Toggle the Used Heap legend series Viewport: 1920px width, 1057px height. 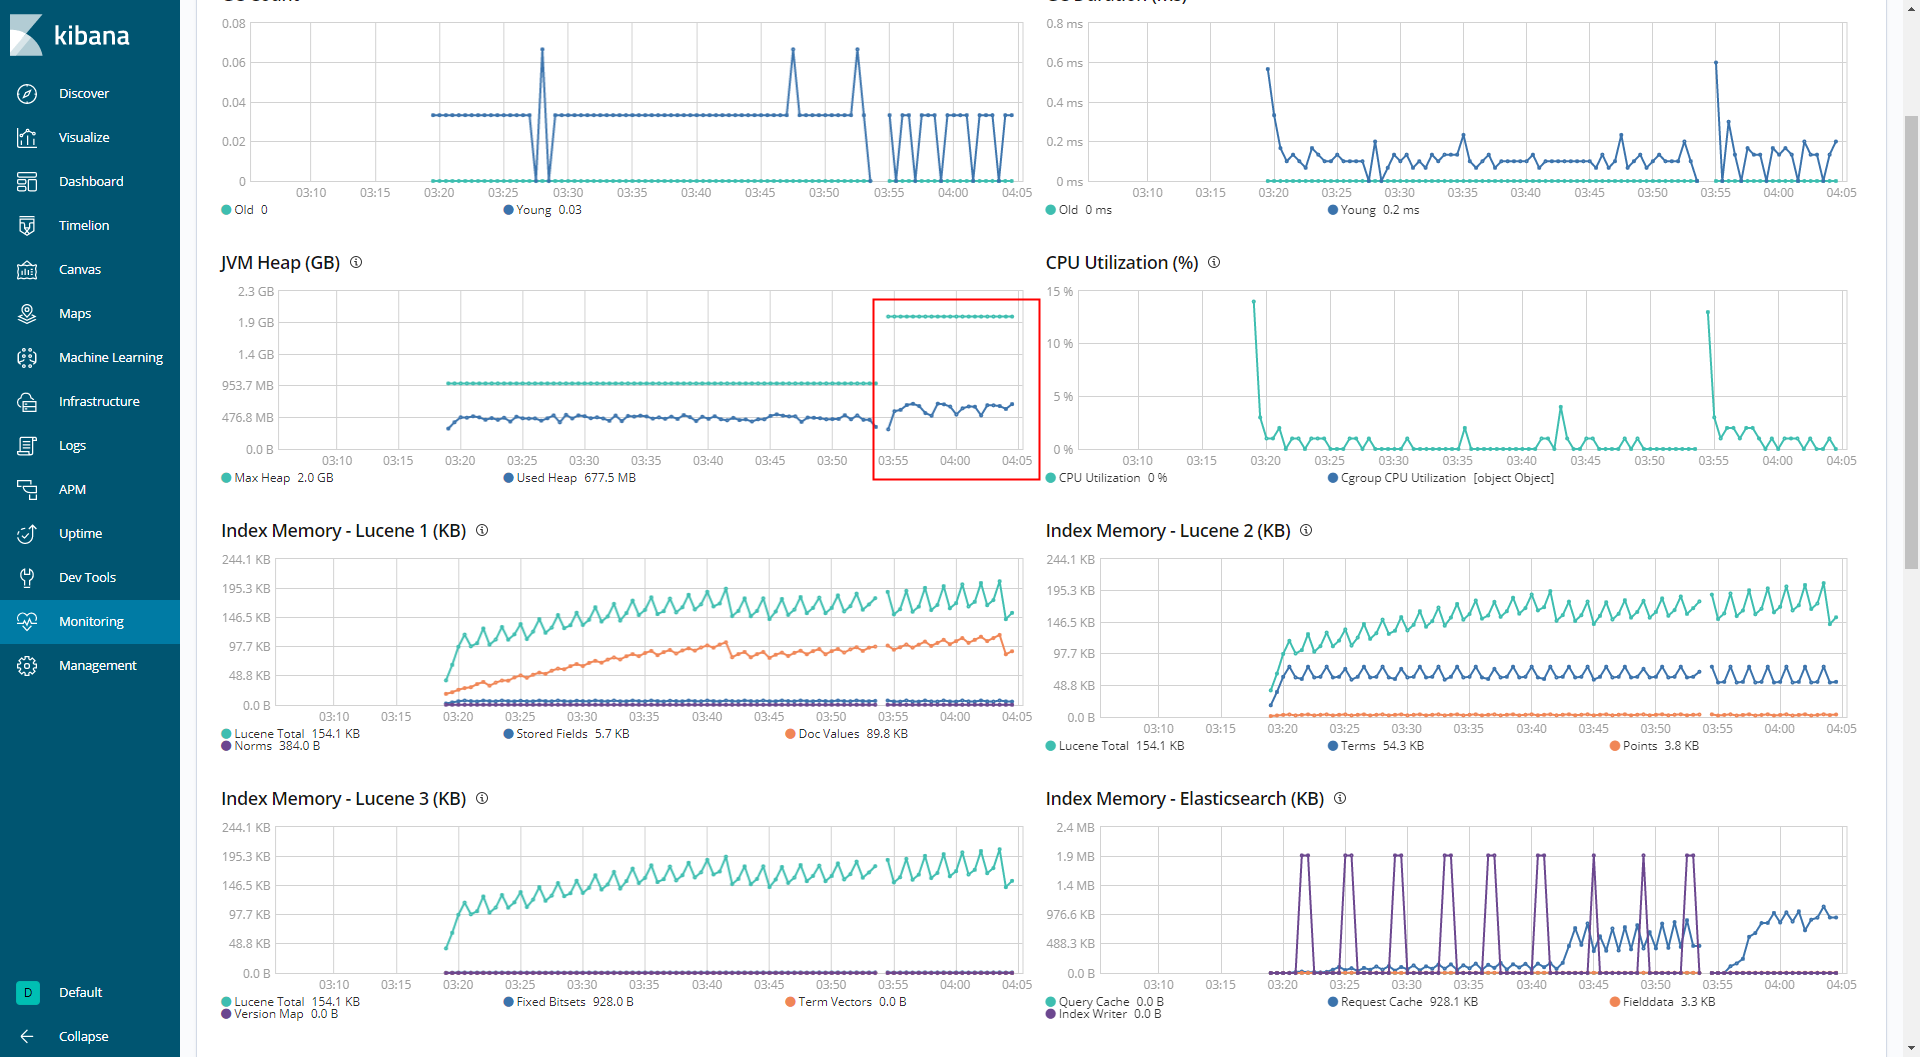[x=569, y=478]
